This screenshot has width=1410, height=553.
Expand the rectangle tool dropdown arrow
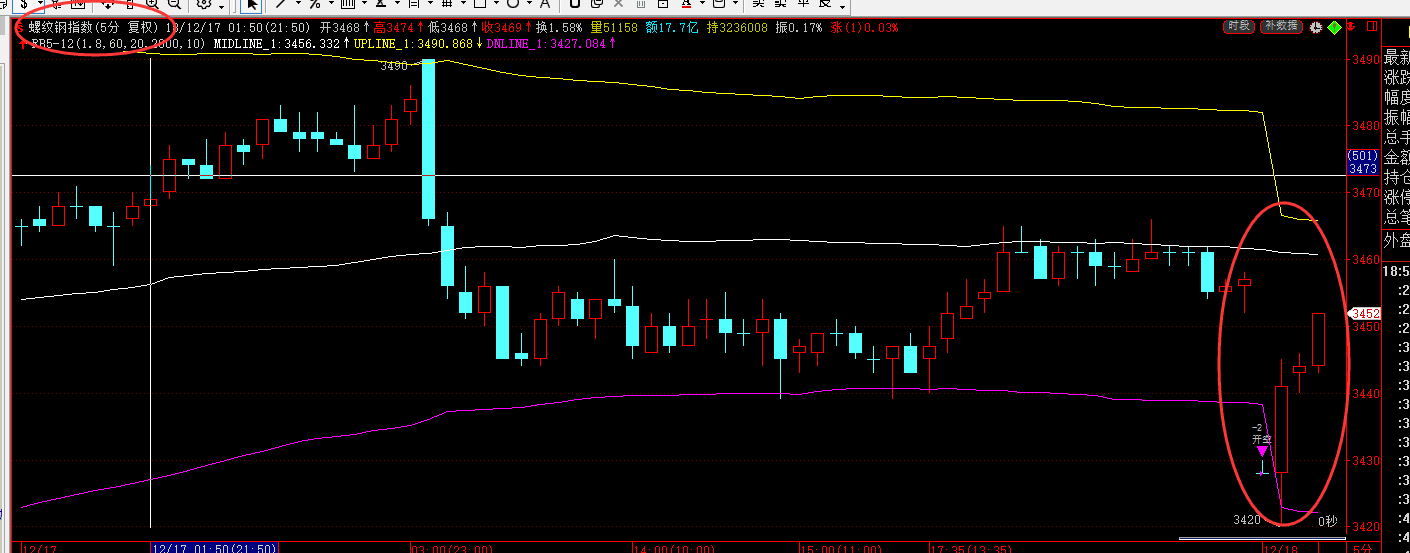(496, 4)
